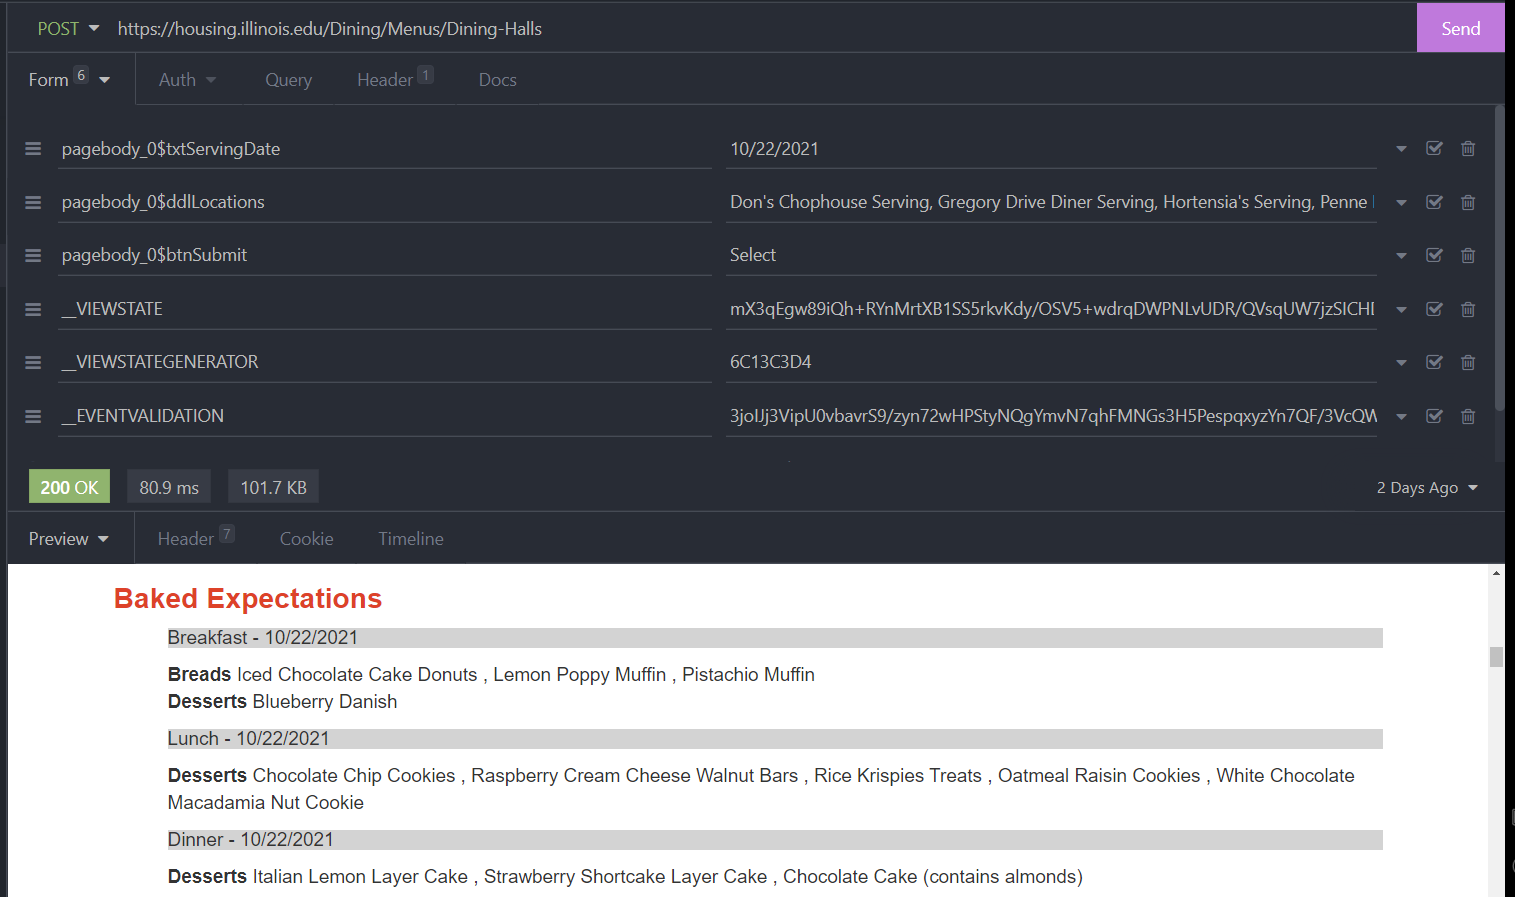Viewport: 1515px width, 897px height.
Task: Click the Breakfast - 10/22/2021 bar
Action: [x=775, y=638]
